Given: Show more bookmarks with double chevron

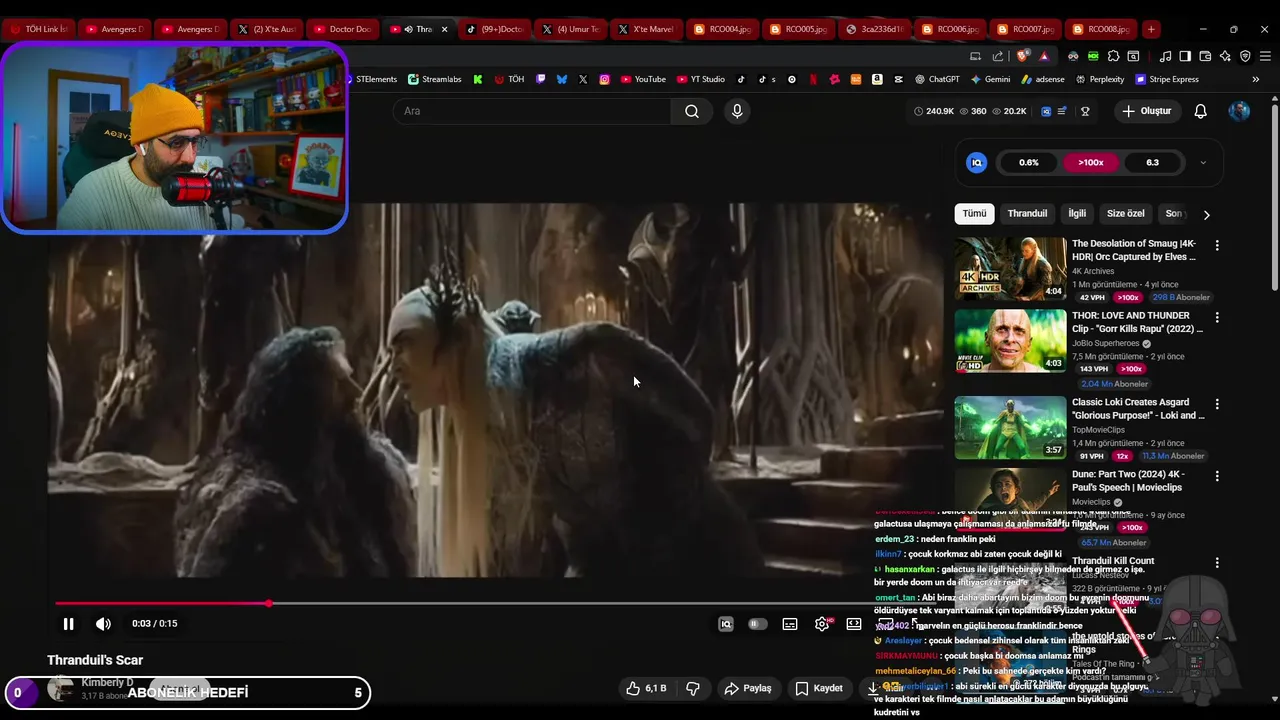Looking at the screenshot, I should (1256, 79).
